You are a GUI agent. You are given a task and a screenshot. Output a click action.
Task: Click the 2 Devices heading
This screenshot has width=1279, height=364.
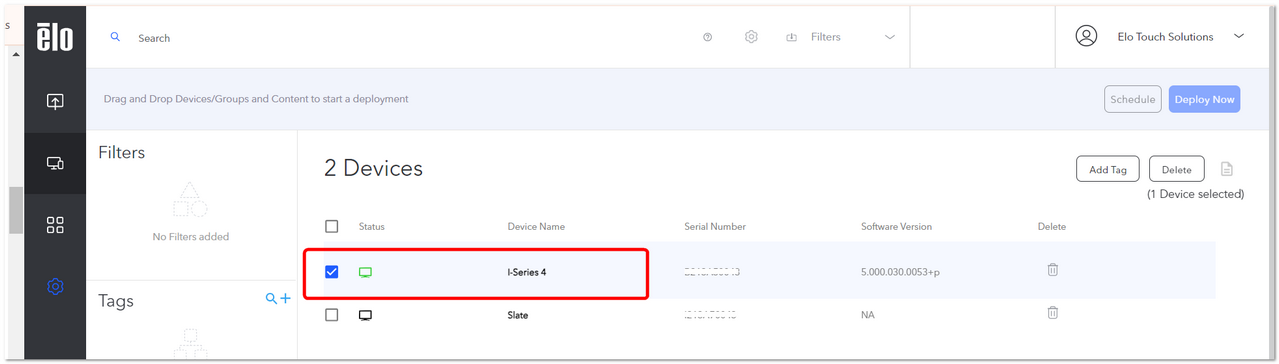point(373,169)
